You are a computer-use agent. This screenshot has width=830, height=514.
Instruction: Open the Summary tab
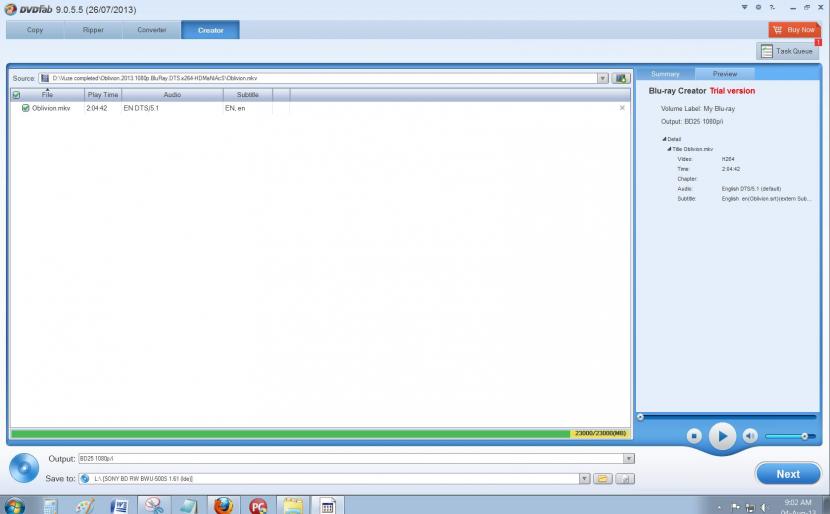click(665, 74)
